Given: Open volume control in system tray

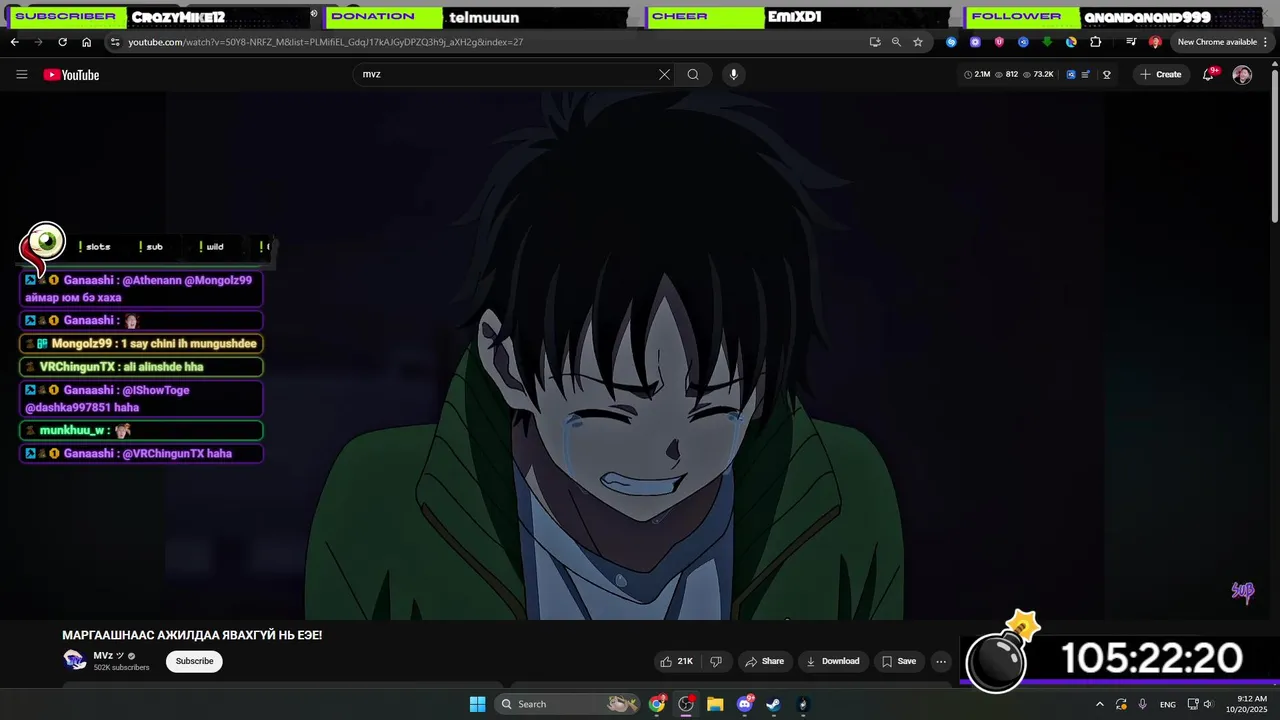Looking at the screenshot, I should click(1208, 704).
